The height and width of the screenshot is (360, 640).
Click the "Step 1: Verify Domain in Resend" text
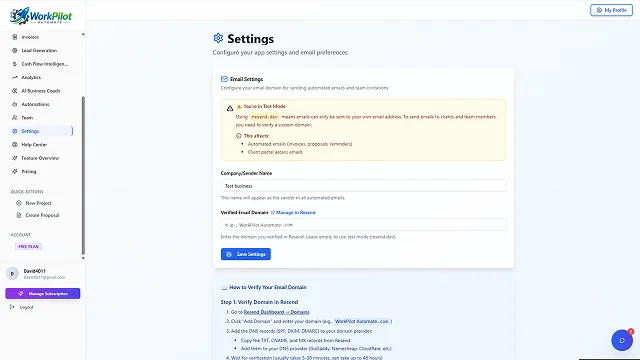pyautogui.click(x=259, y=302)
